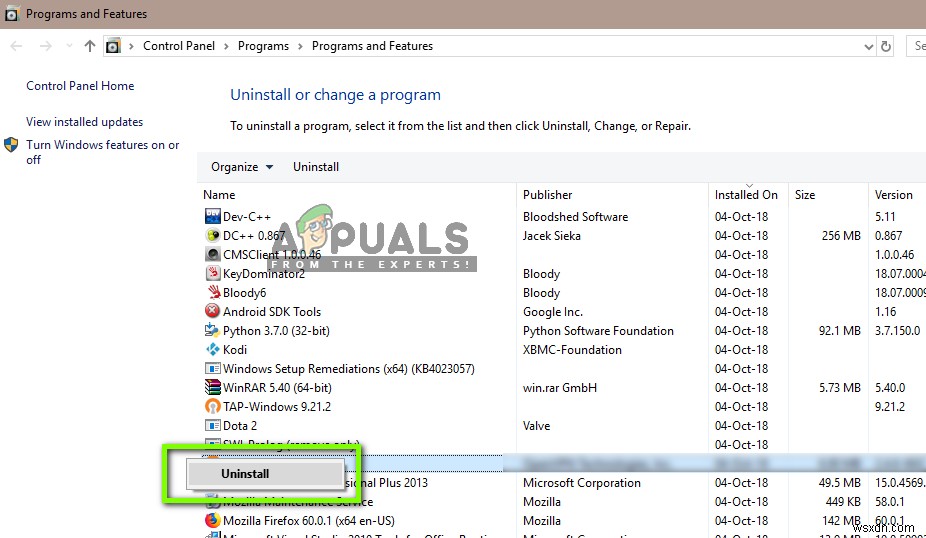This screenshot has width=926, height=538.
Task: Select the Android SDK Tools entry
Action: (272, 311)
